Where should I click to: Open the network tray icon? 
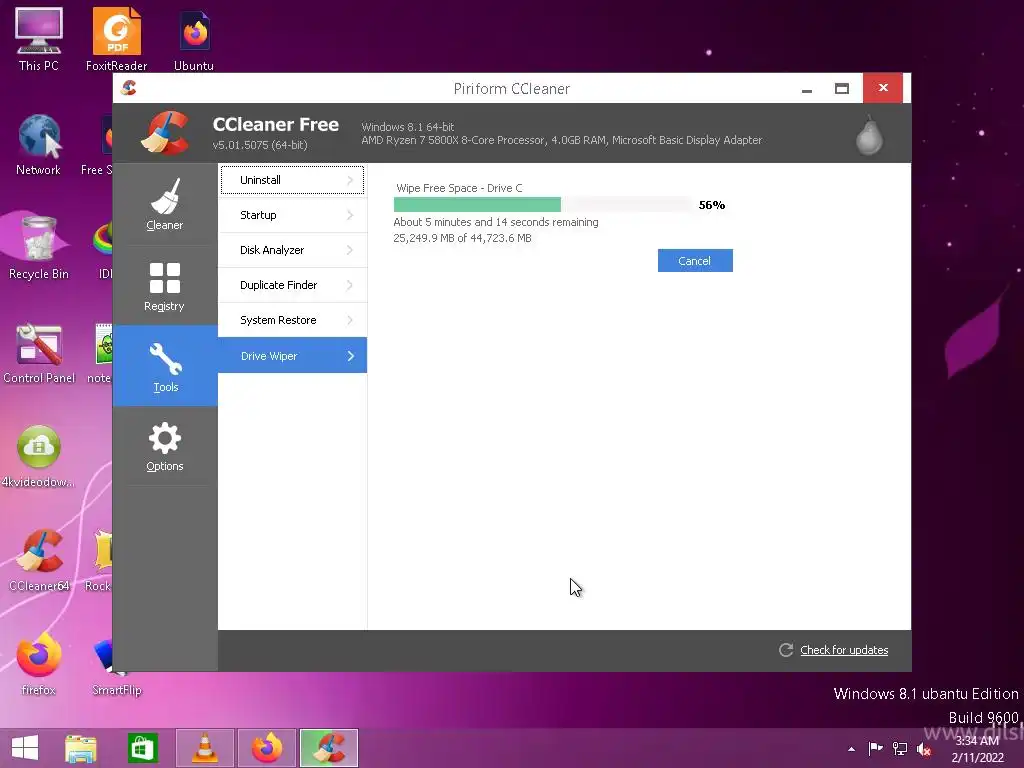coord(900,748)
